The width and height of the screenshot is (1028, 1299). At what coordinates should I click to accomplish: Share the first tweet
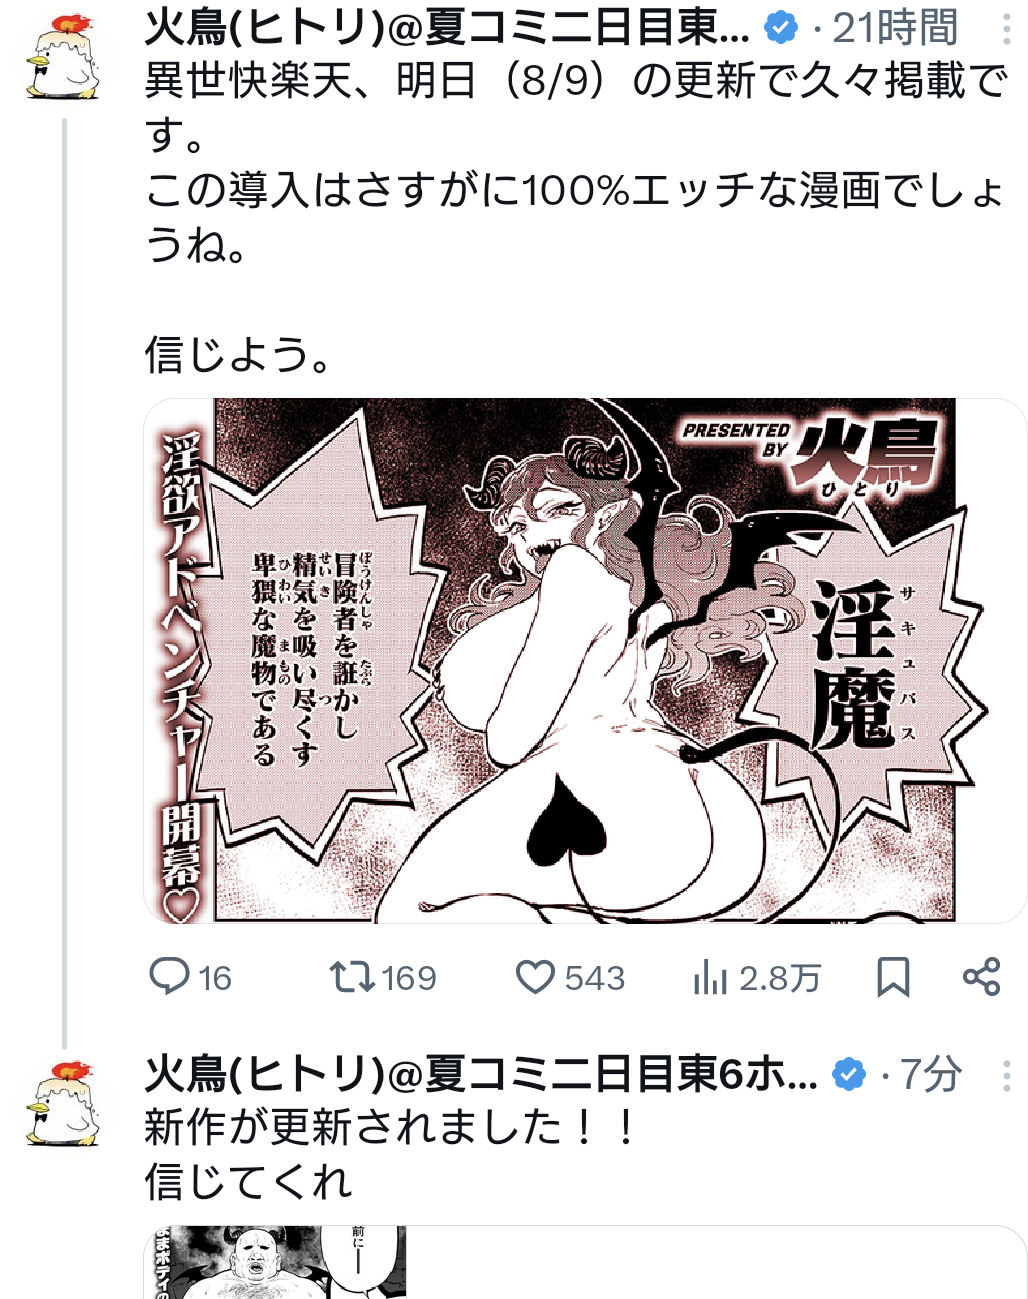pos(981,977)
